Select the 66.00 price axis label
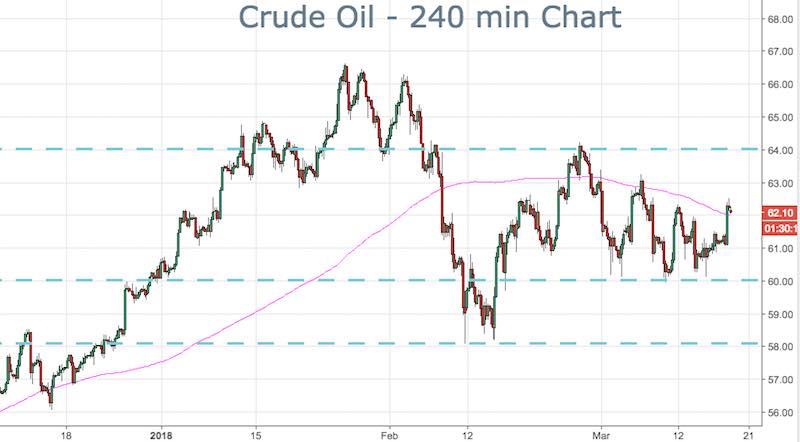 click(777, 85)
